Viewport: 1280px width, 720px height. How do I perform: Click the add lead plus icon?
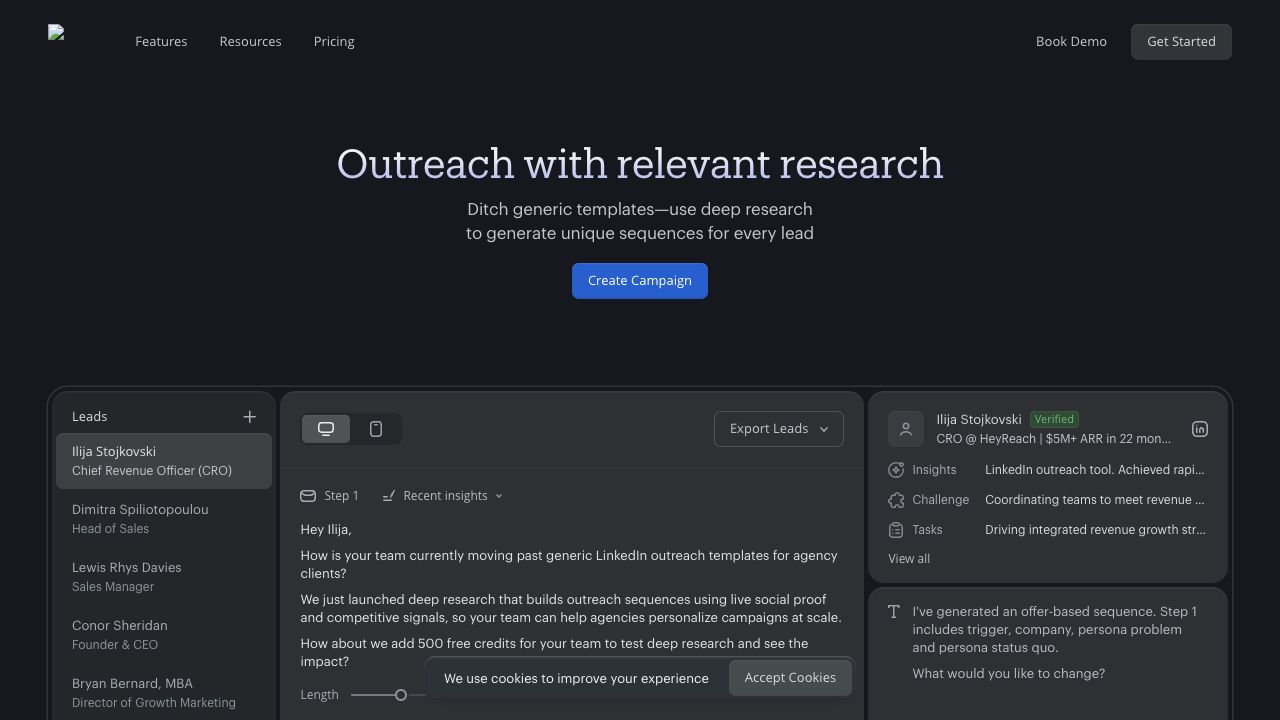coord(249,417)
